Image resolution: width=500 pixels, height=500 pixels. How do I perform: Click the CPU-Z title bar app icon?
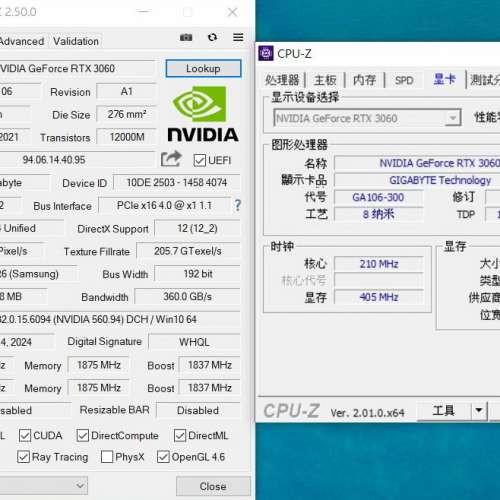266,53
